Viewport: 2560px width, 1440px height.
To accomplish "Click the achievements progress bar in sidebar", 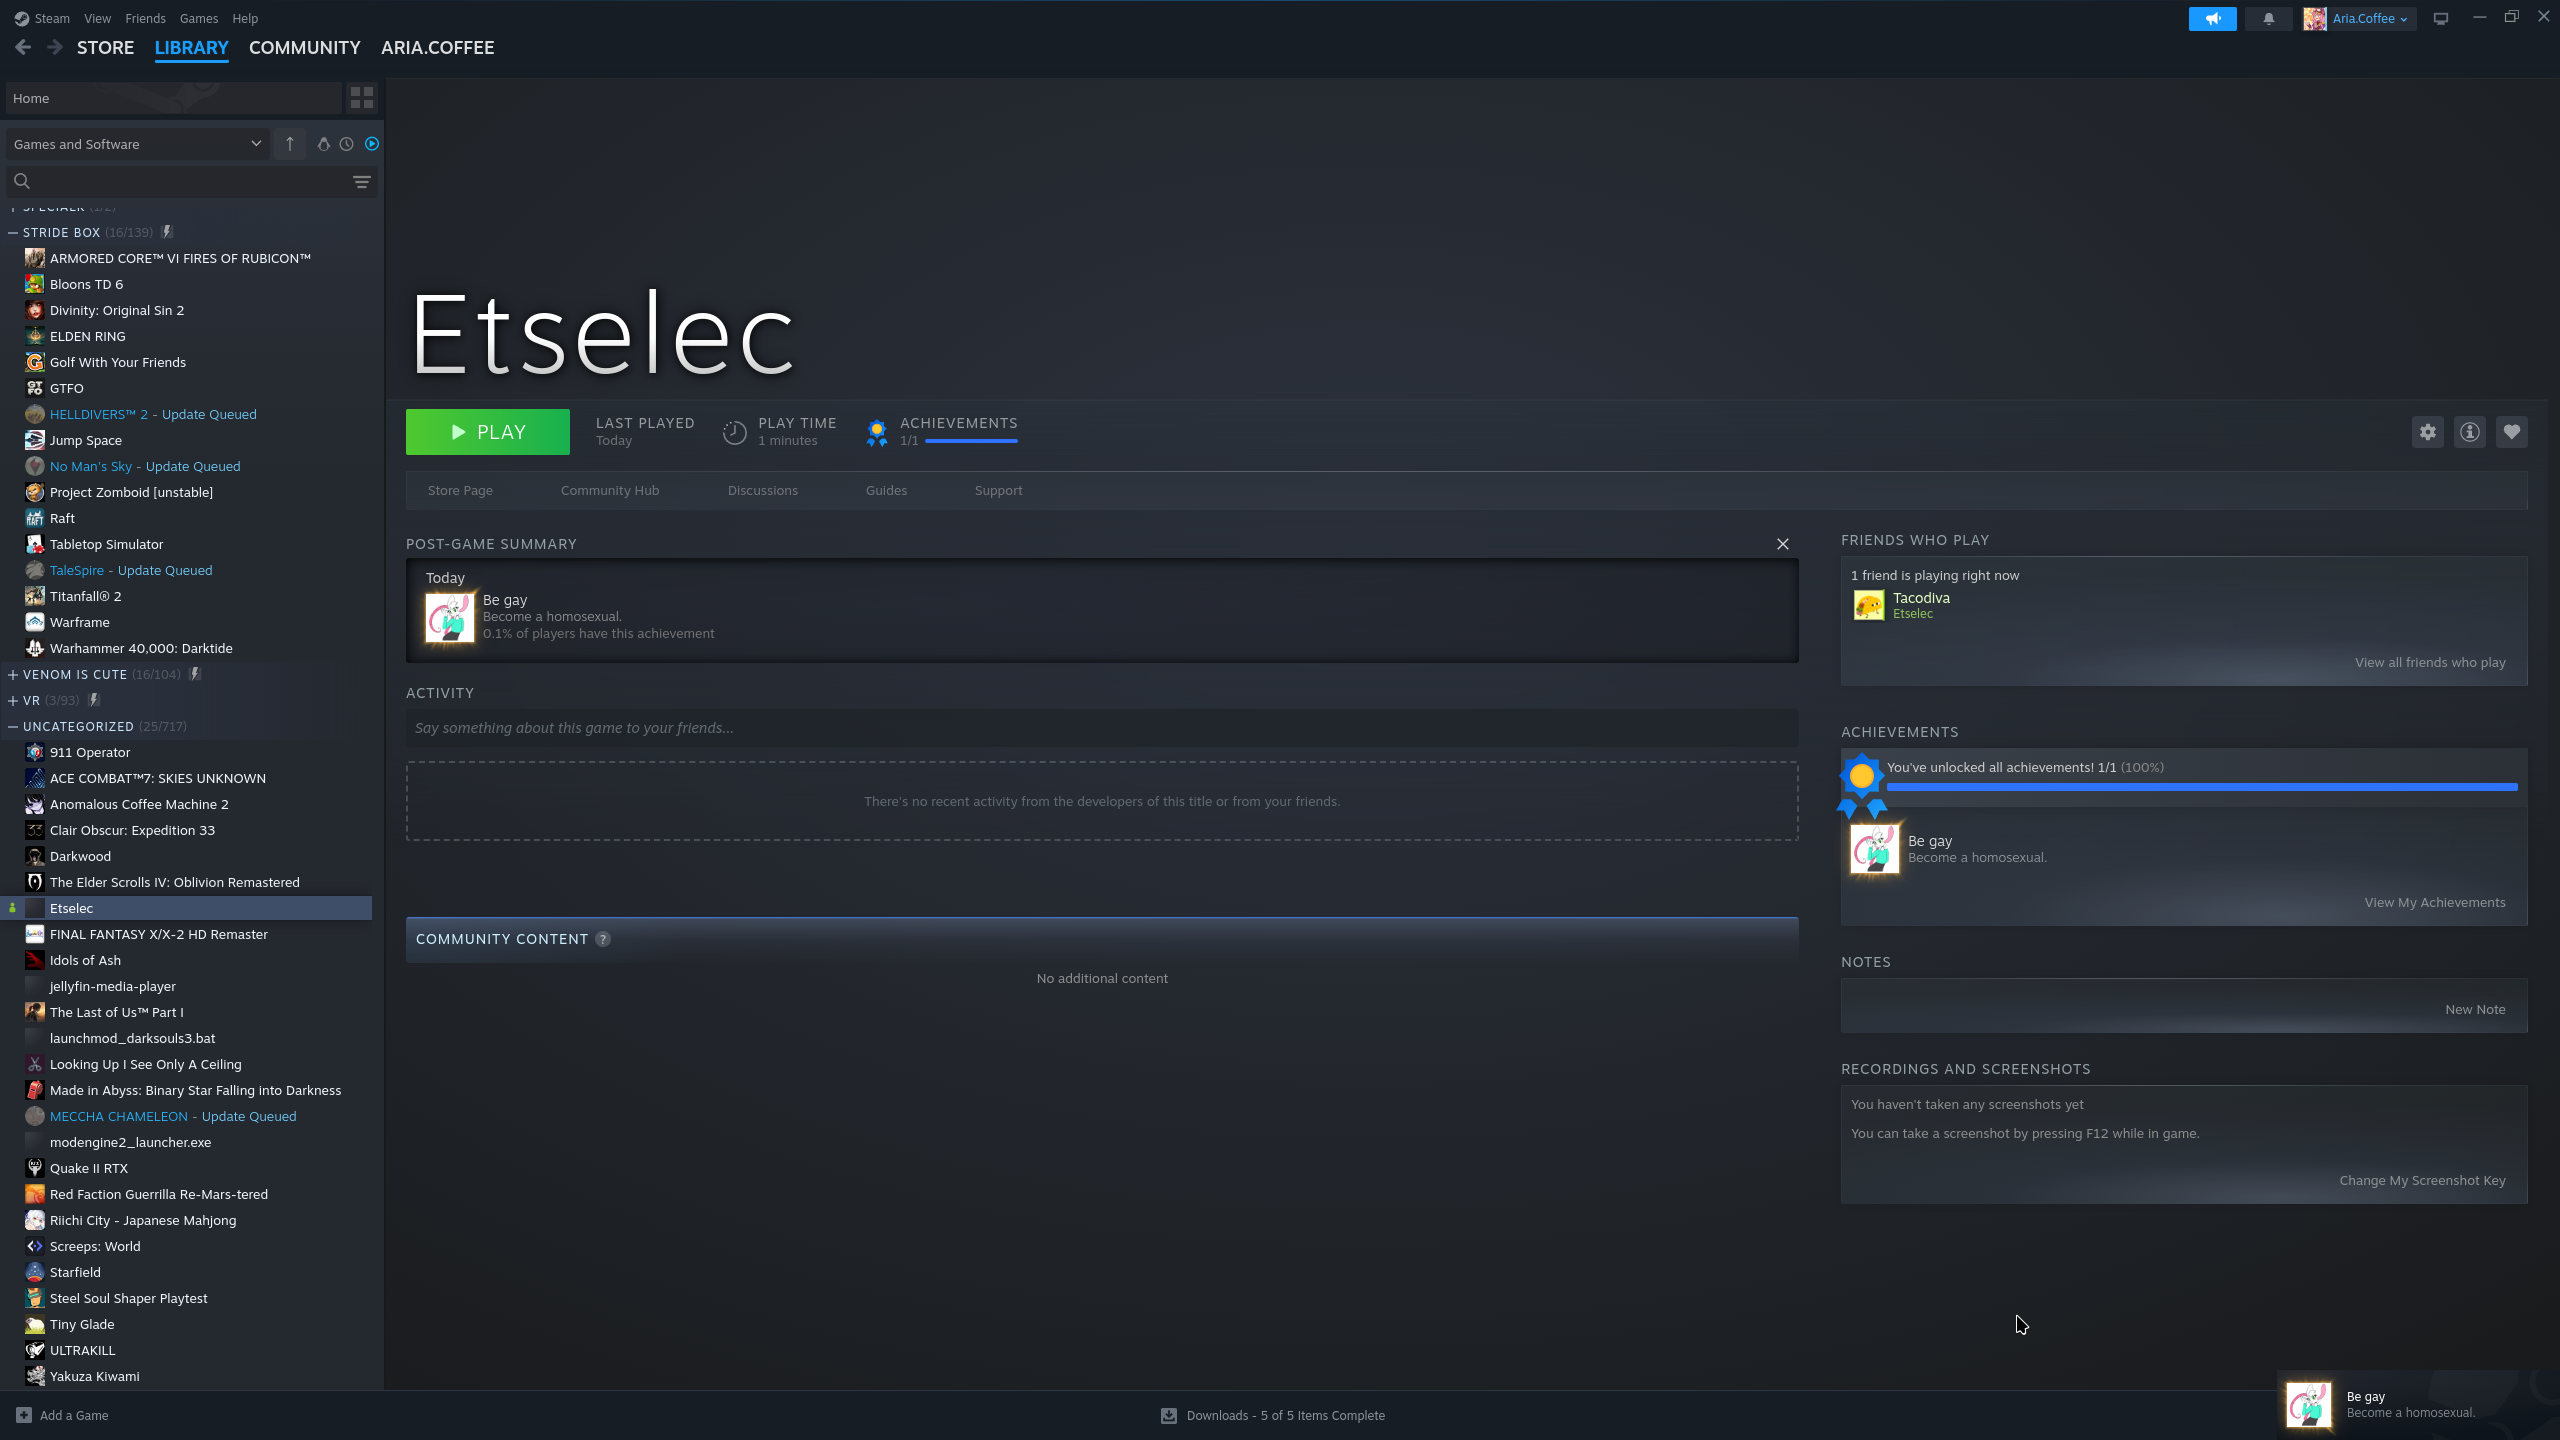I will (x=2202, y=787).
